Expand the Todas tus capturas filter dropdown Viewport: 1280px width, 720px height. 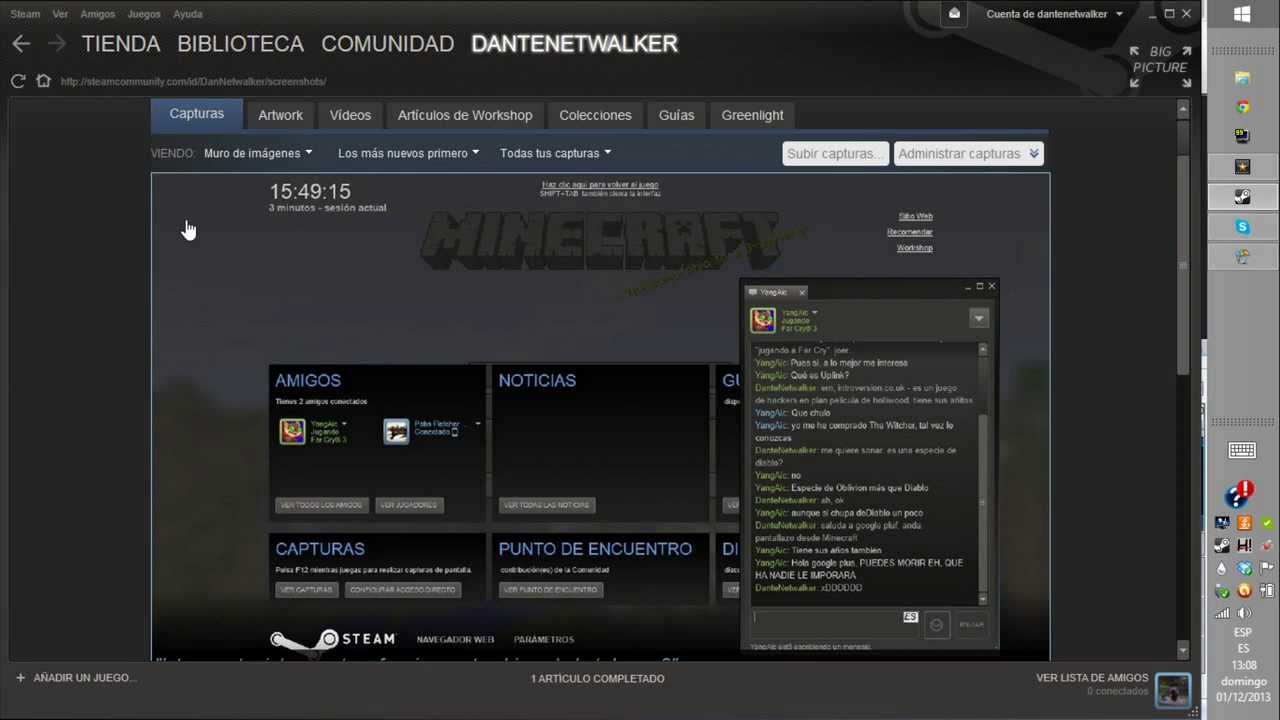555,153
